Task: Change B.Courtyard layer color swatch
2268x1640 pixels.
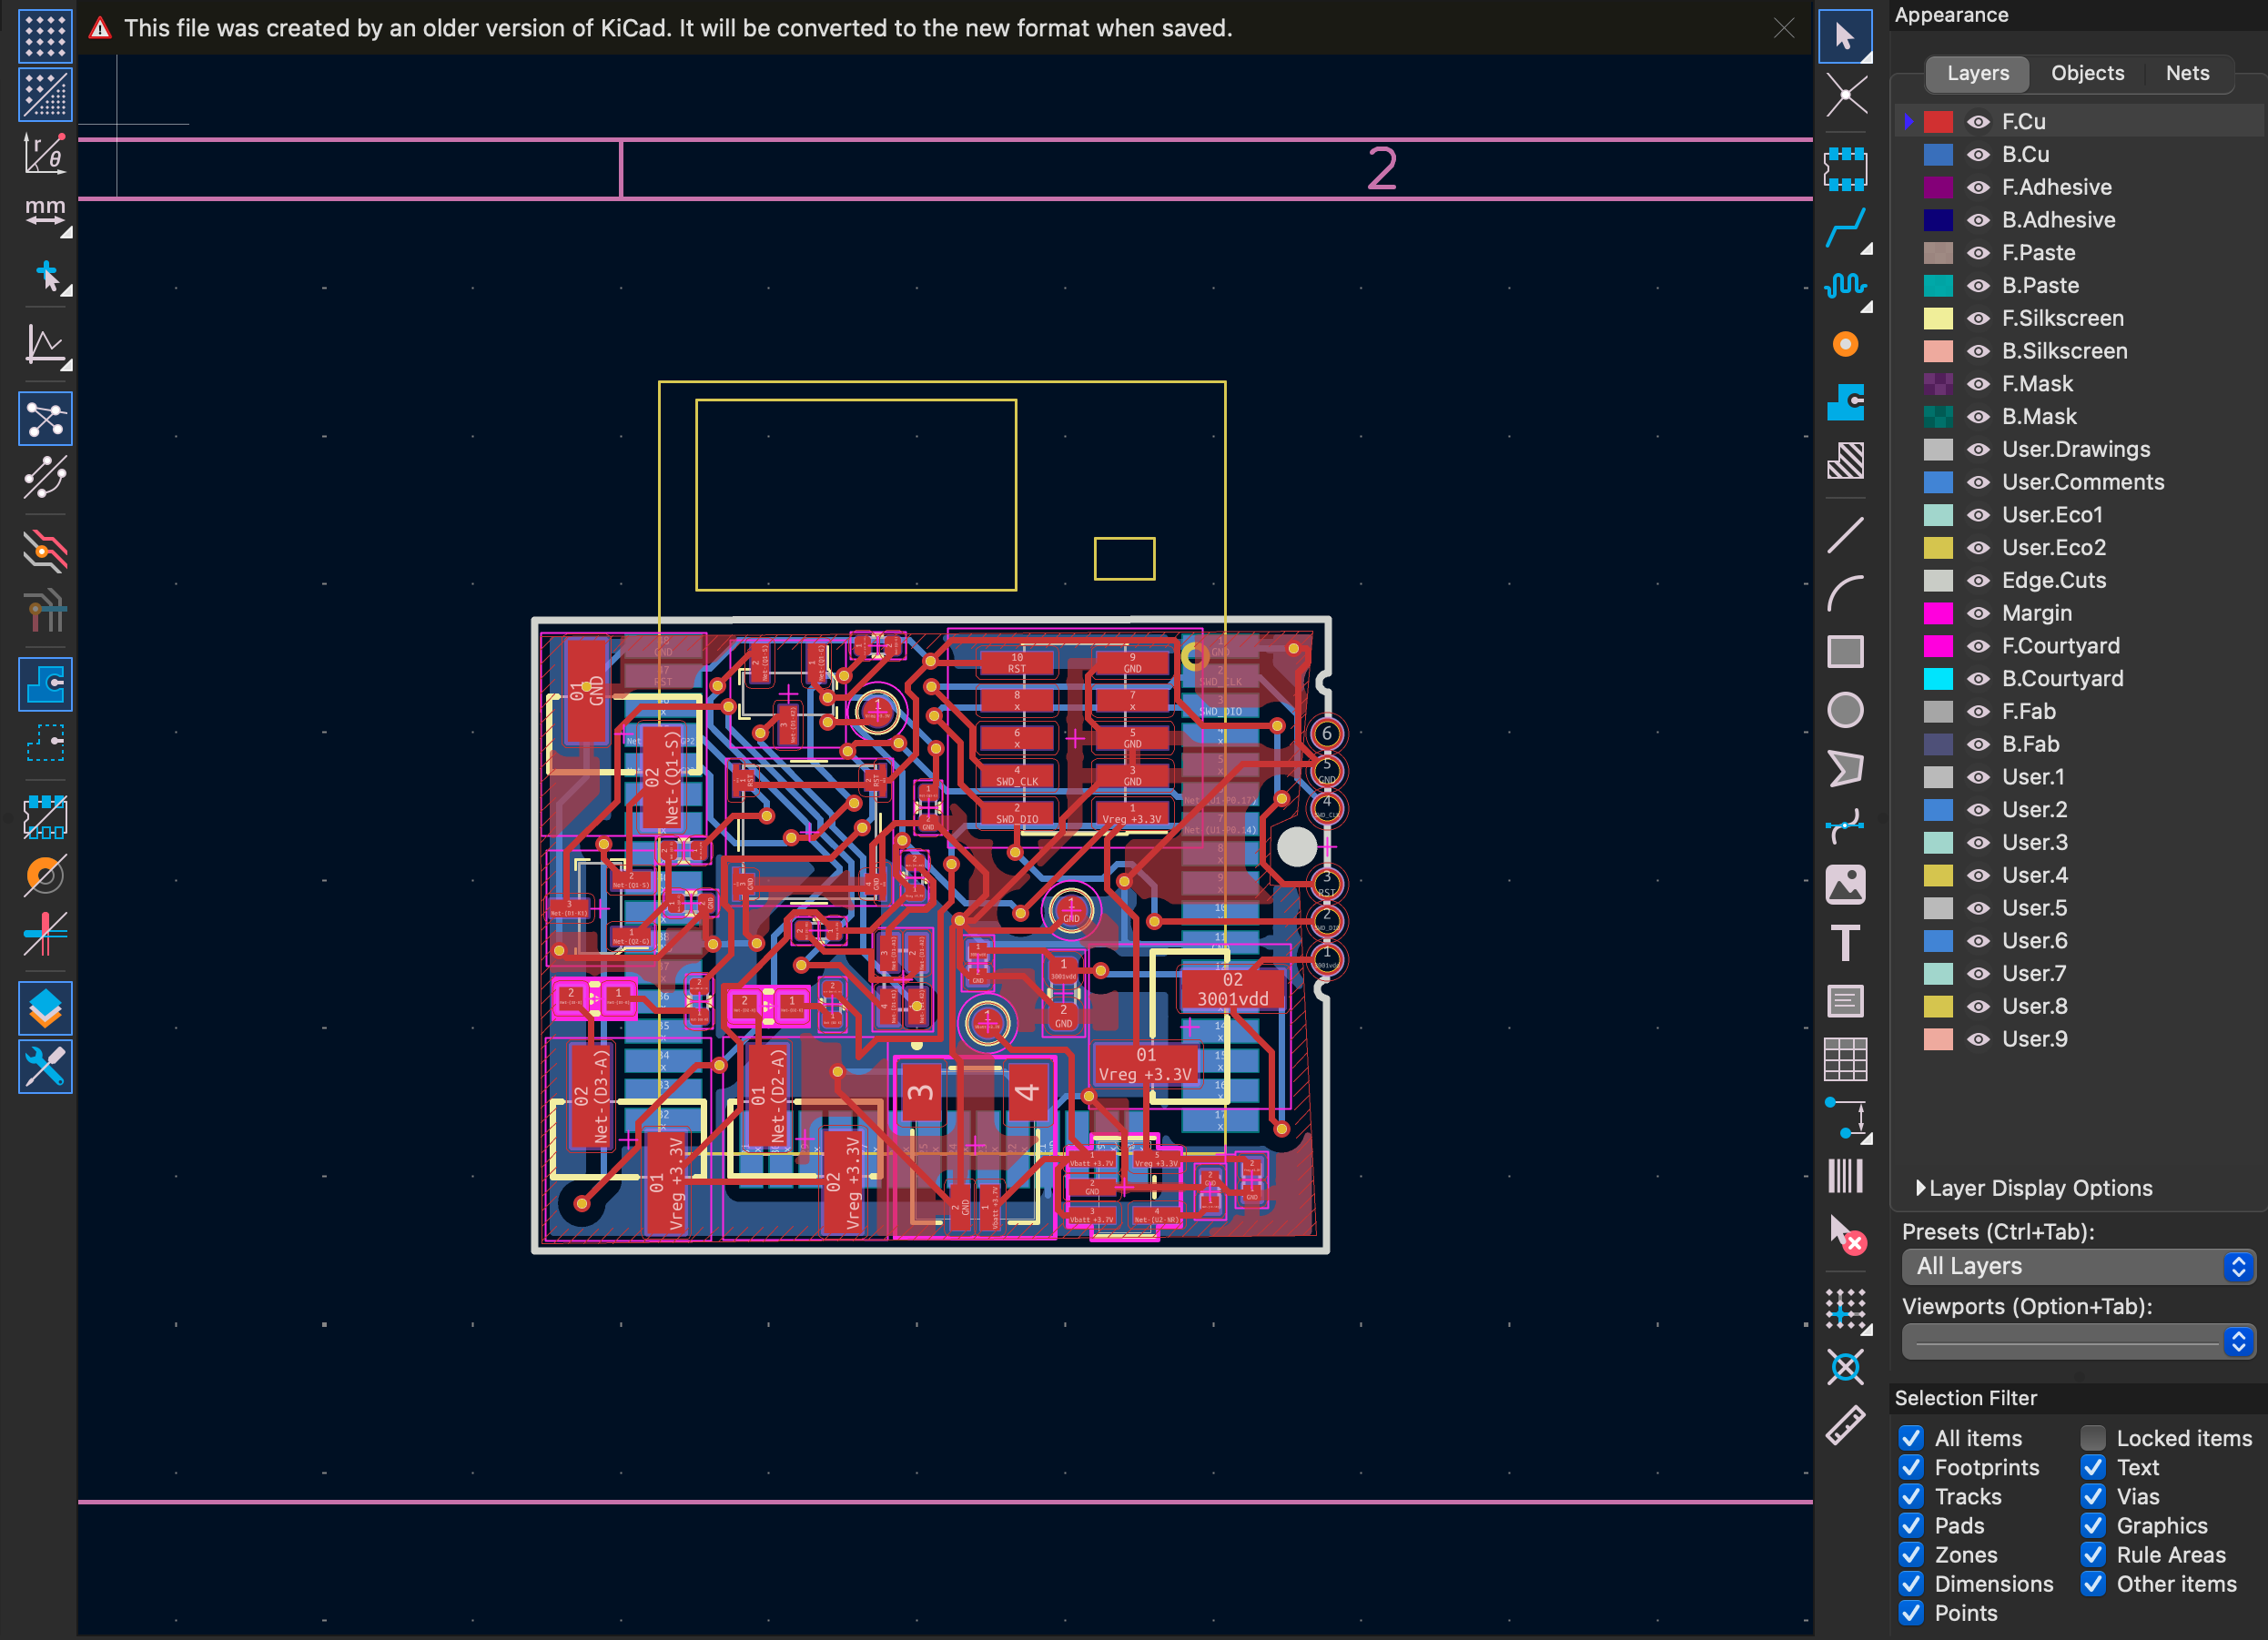Action: pyautogui.click(x=1938, y=679)
